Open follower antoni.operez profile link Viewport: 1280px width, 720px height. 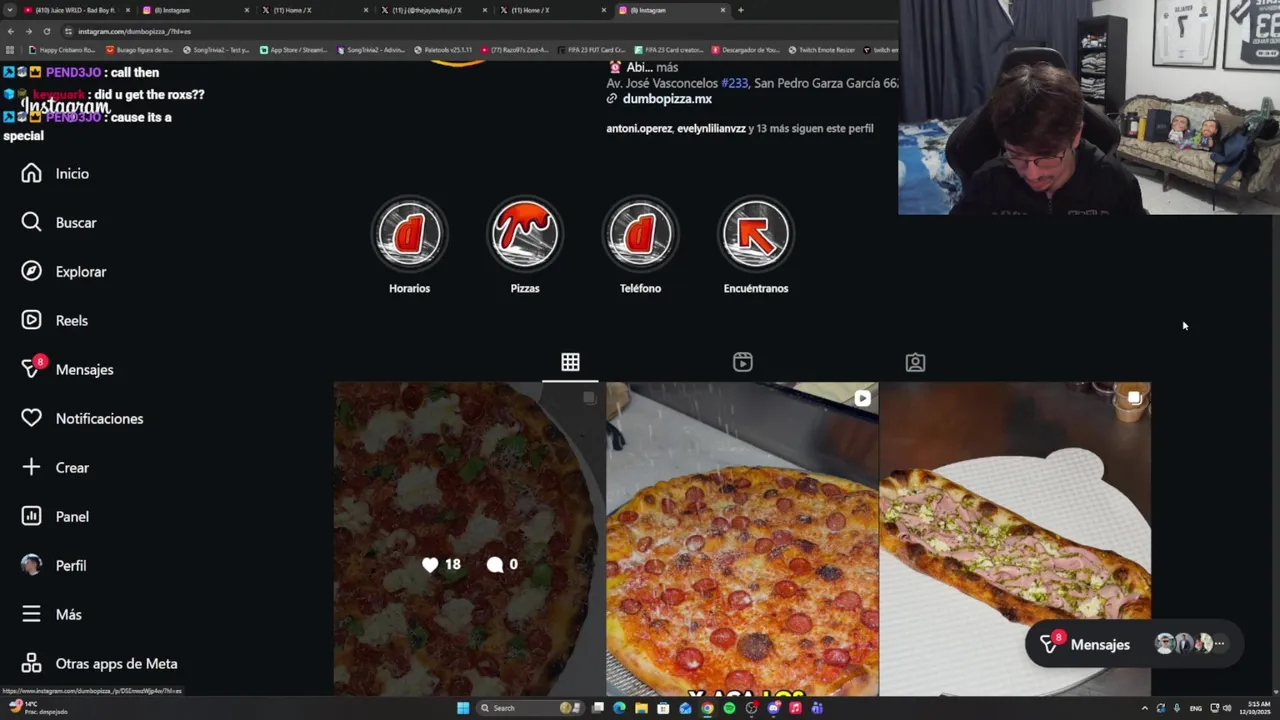tap(638, 129)
